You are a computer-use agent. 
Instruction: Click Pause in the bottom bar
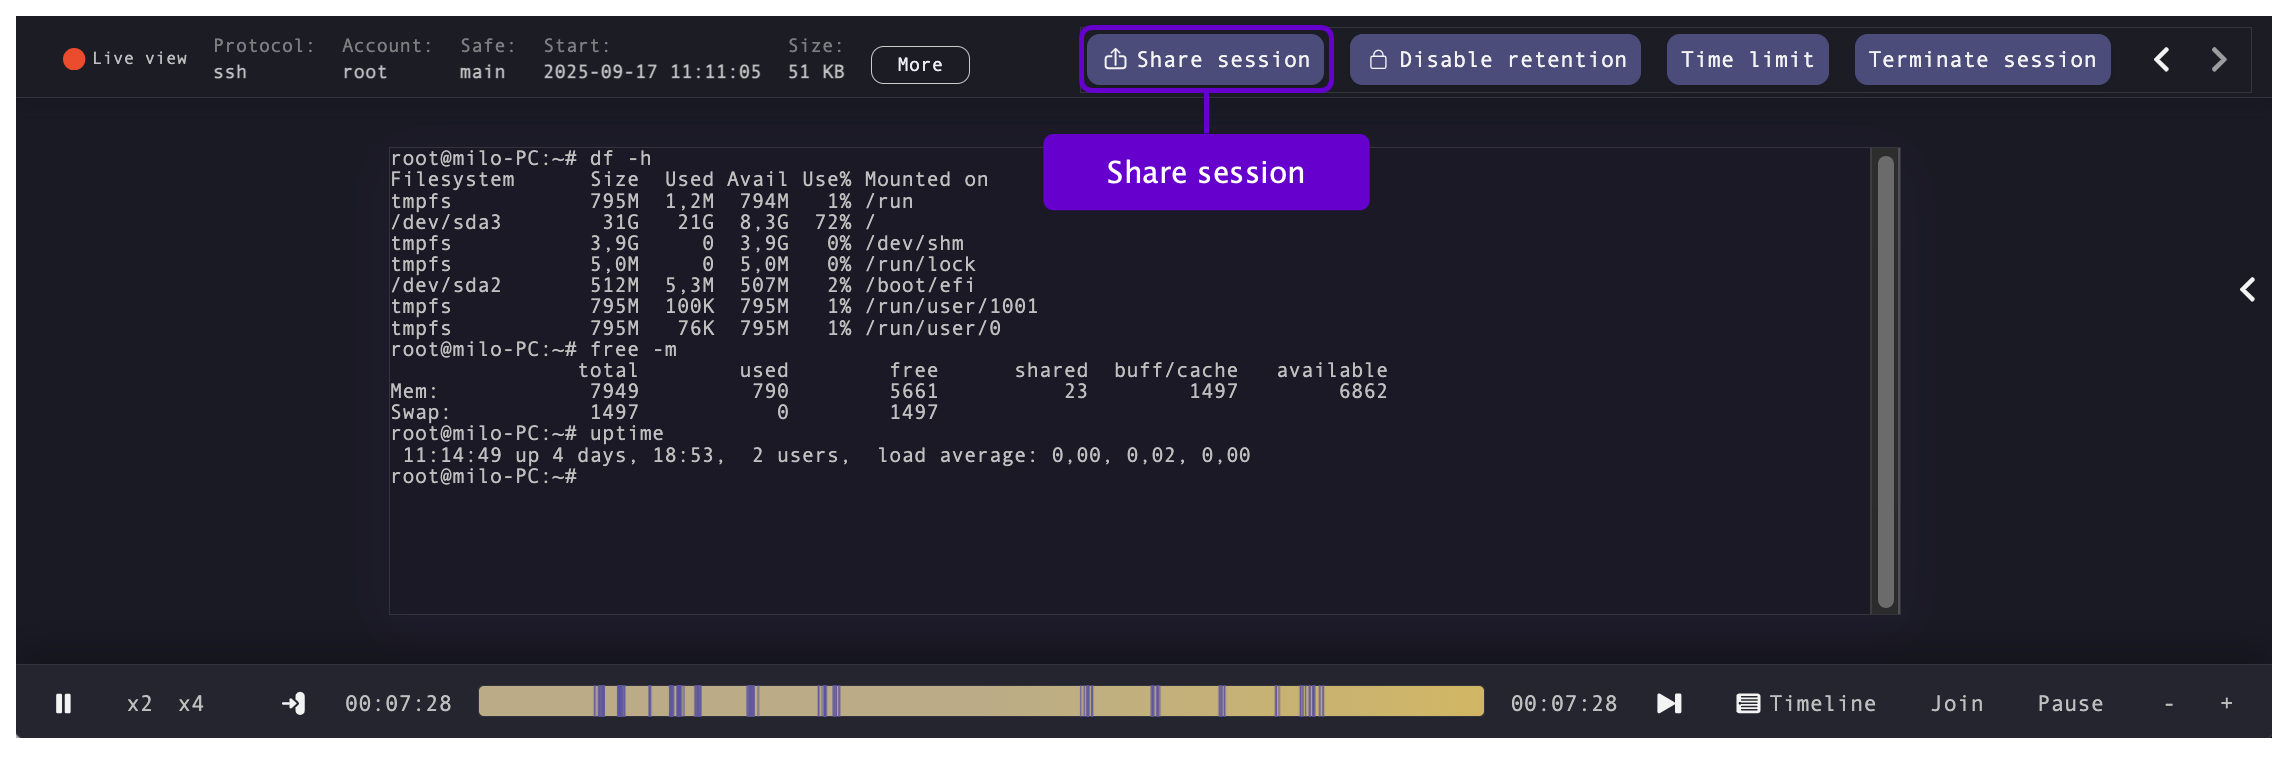coord(2070,704)
